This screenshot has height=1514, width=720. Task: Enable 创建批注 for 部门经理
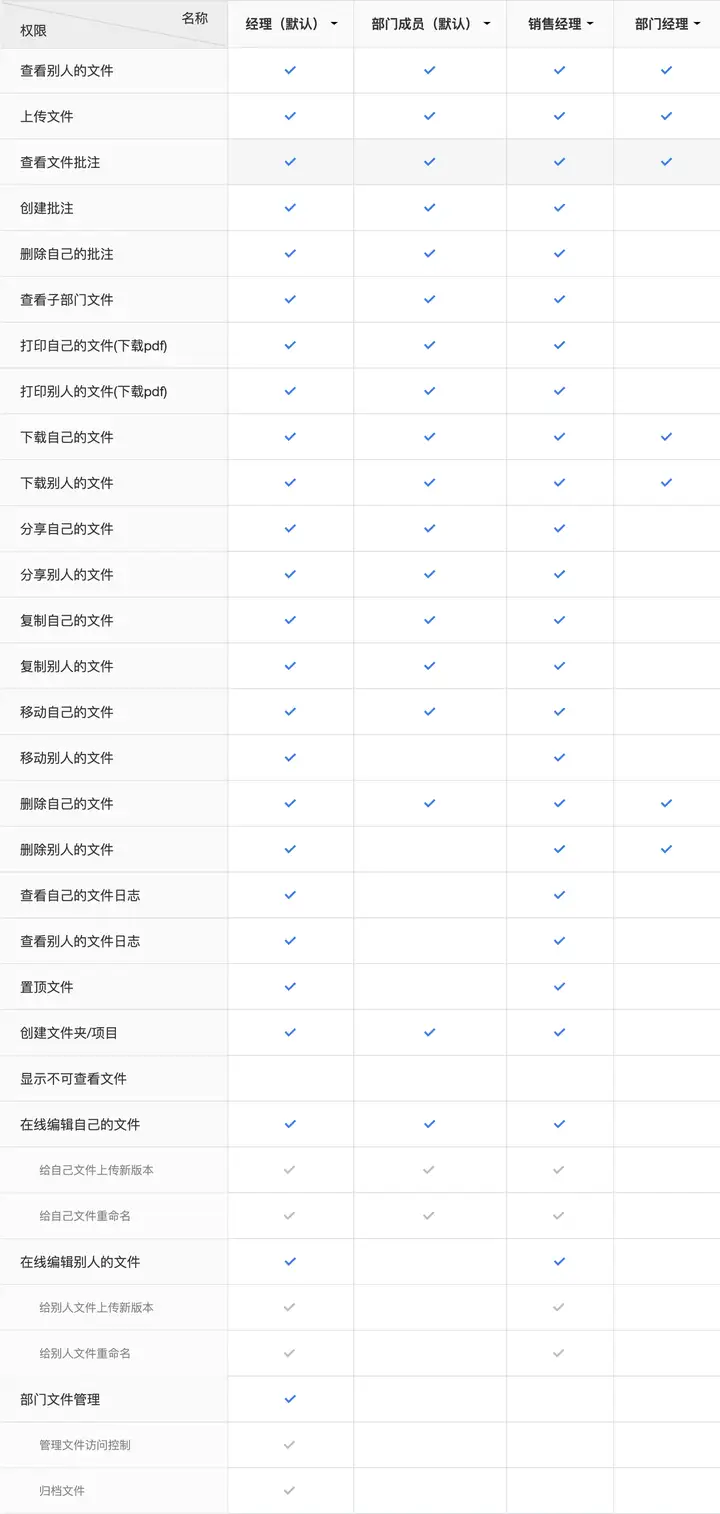click(666, 208)
